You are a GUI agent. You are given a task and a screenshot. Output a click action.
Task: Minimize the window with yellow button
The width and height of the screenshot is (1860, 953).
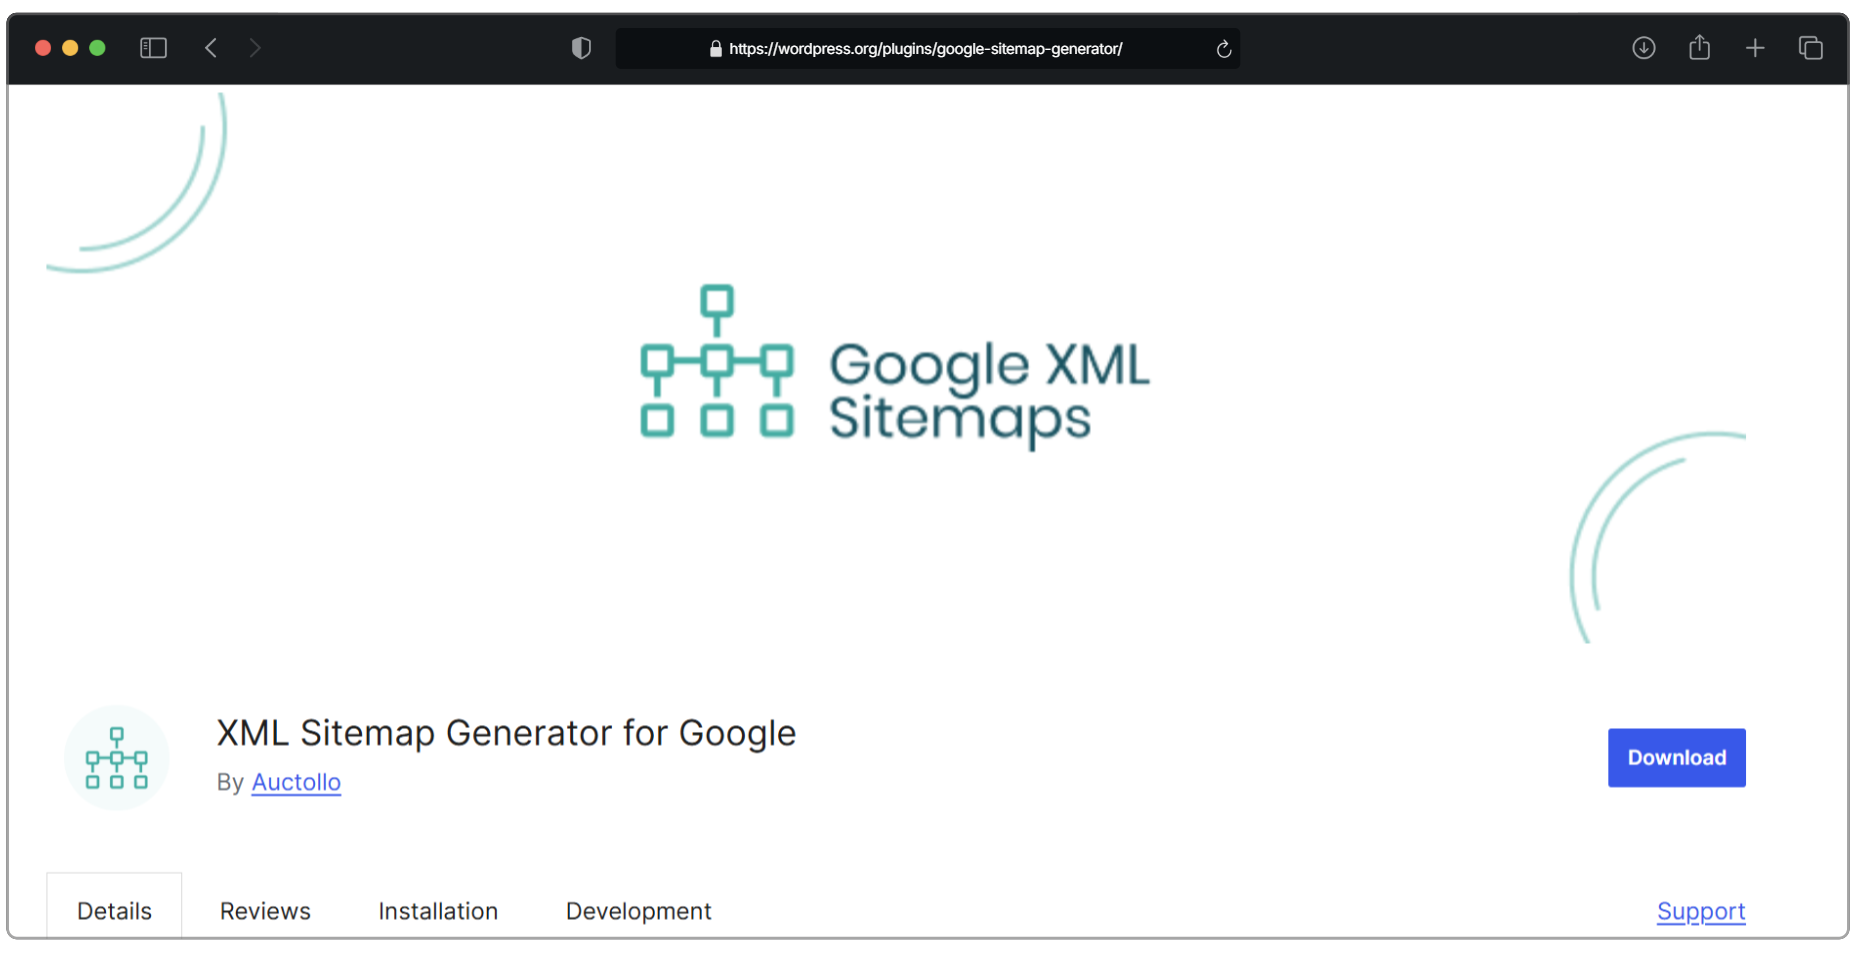coord(70,48)
